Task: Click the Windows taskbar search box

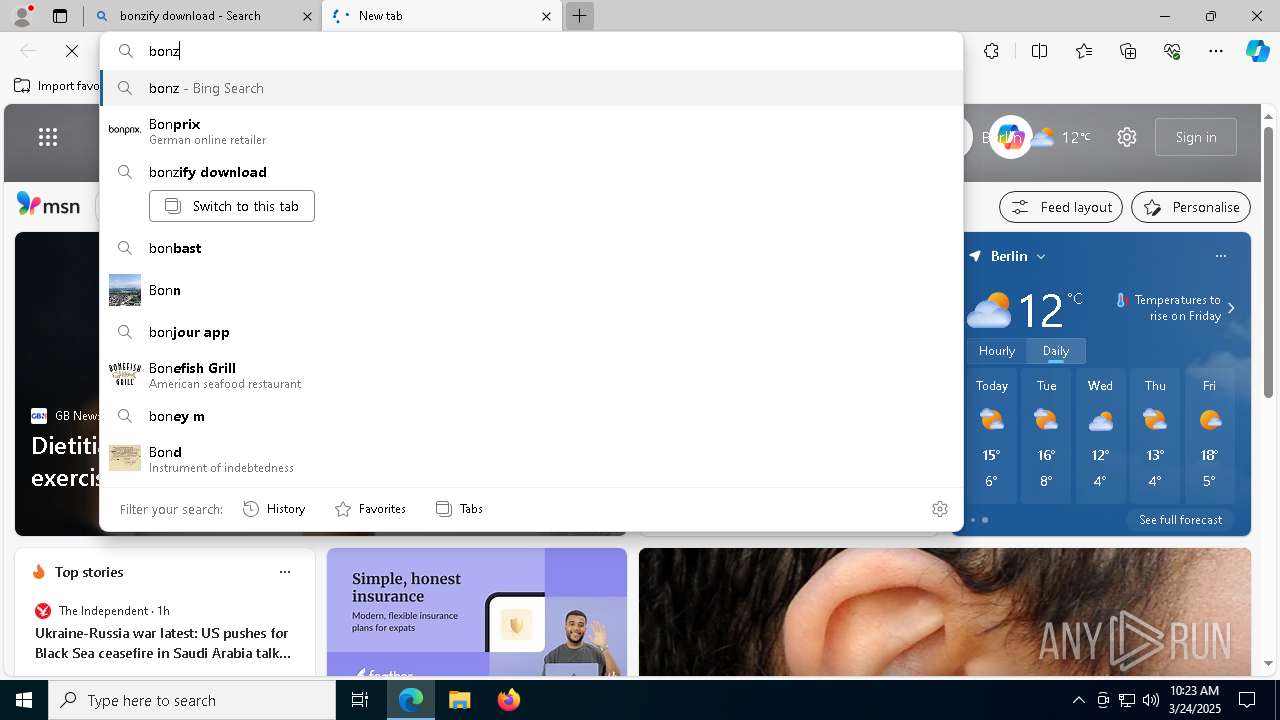Action: [x=192, y=700]
